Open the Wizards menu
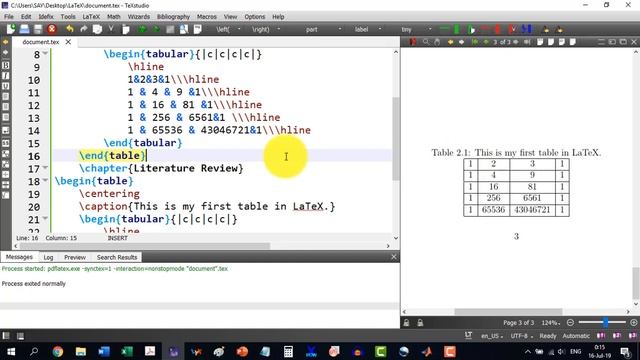The width and height of the screenshot is (640, 360). 139,17
